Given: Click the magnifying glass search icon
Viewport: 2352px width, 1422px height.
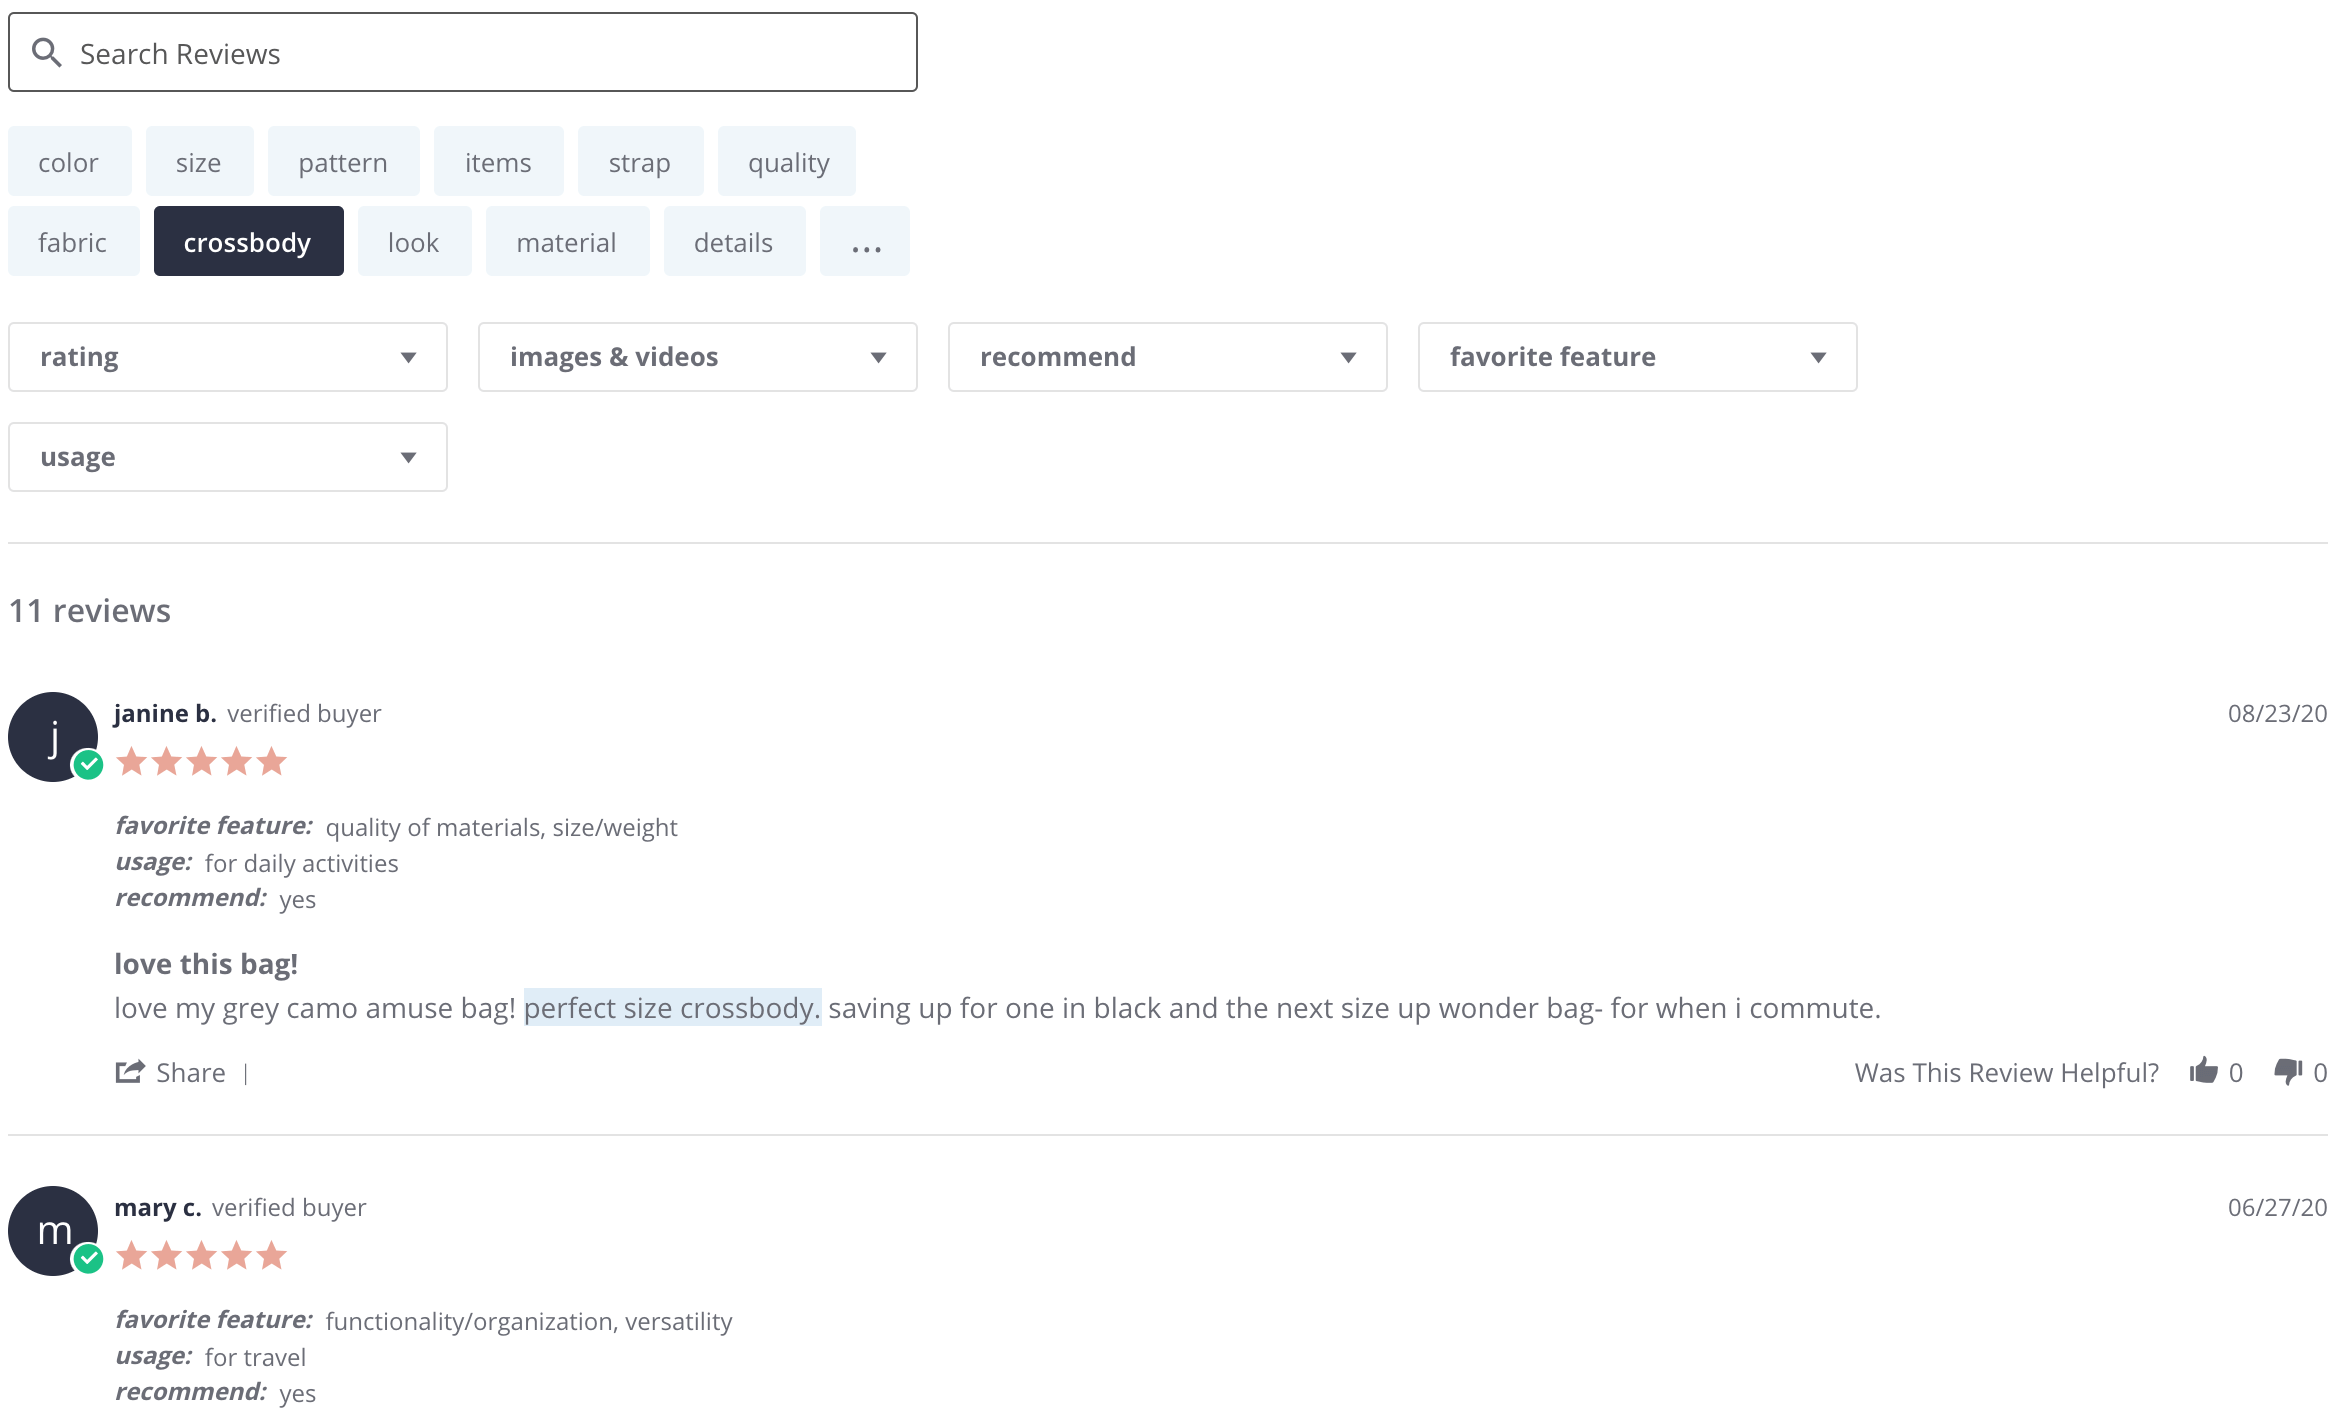Looking at the screenshot, I should pyautogui.click(x=46, y=52).
